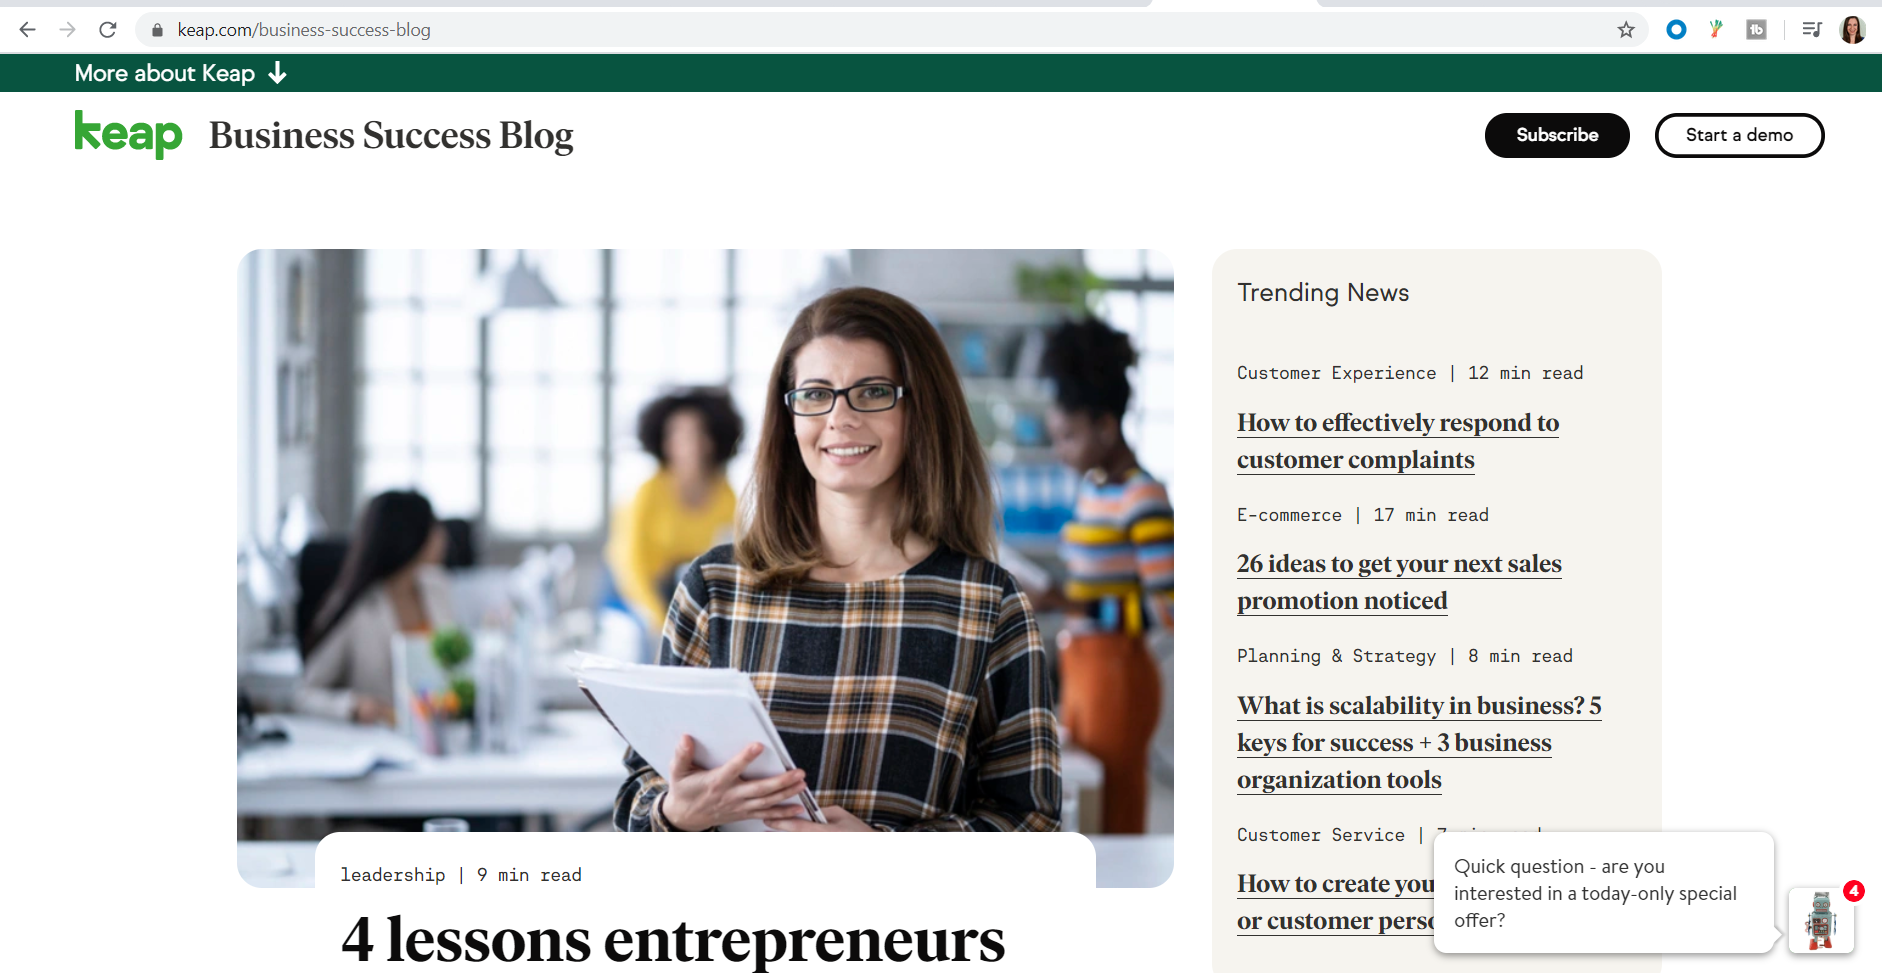Open the scalability in business article
The height and width of the screenshot is (973, 1882).
click(x=1419, y=742)
